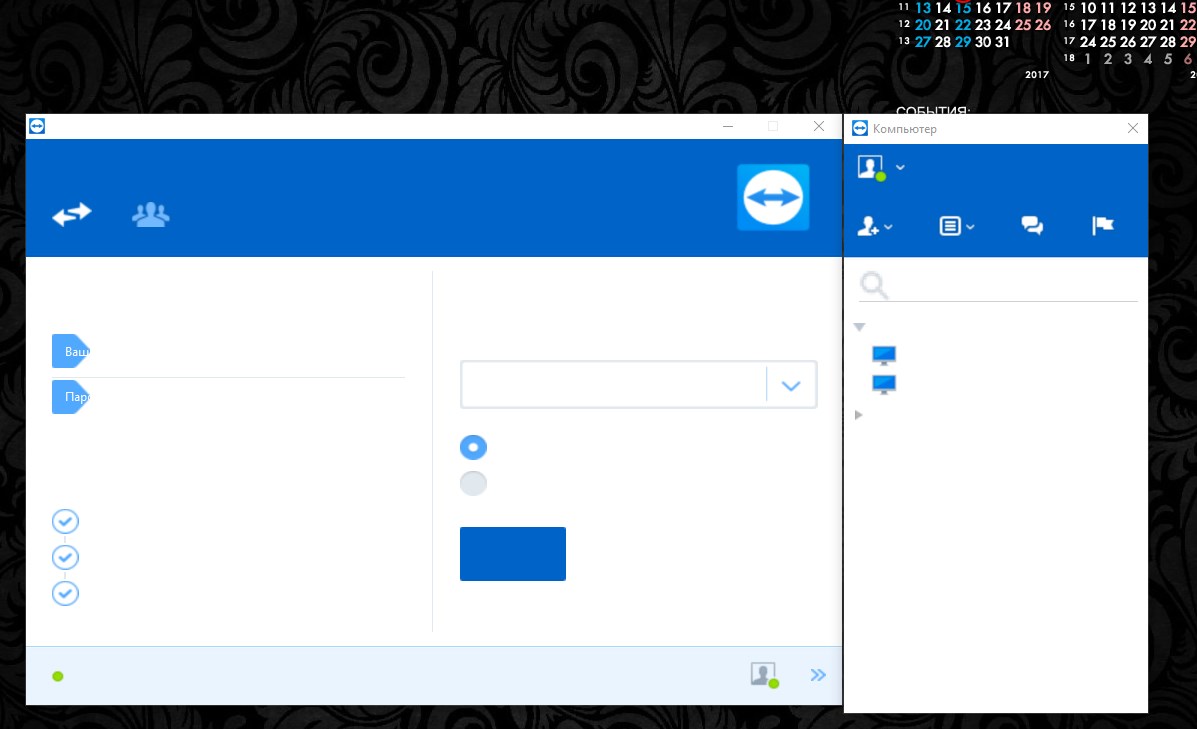The width and height of the screenshot is (1197, 729).
Task: Click the blue connect button
Action: (512, 553)
